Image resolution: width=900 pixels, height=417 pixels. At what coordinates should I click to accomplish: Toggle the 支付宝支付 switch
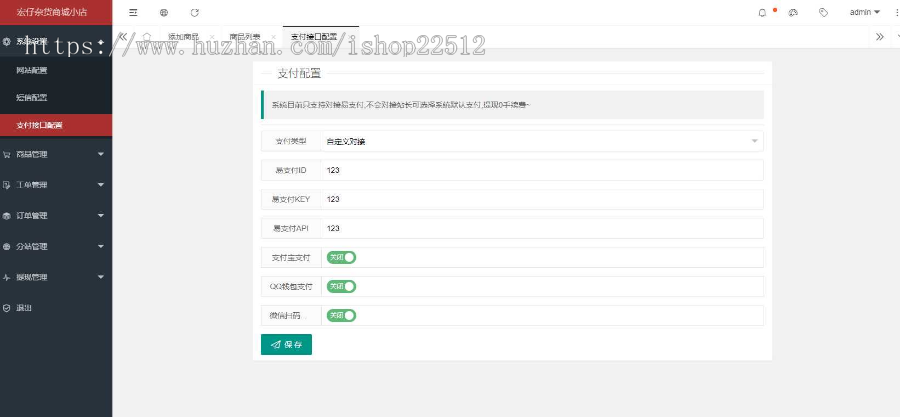[x=342, y=258]
